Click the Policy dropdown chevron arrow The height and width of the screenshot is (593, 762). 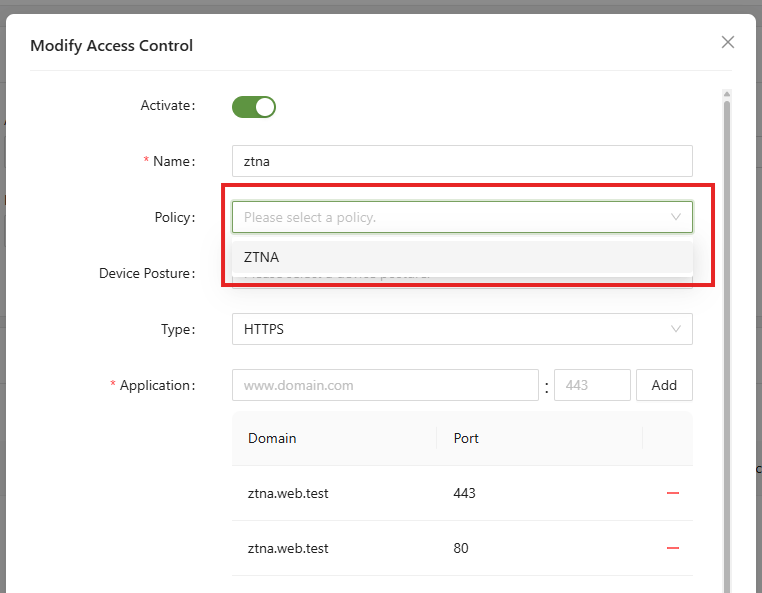click(x=676, y=217)
